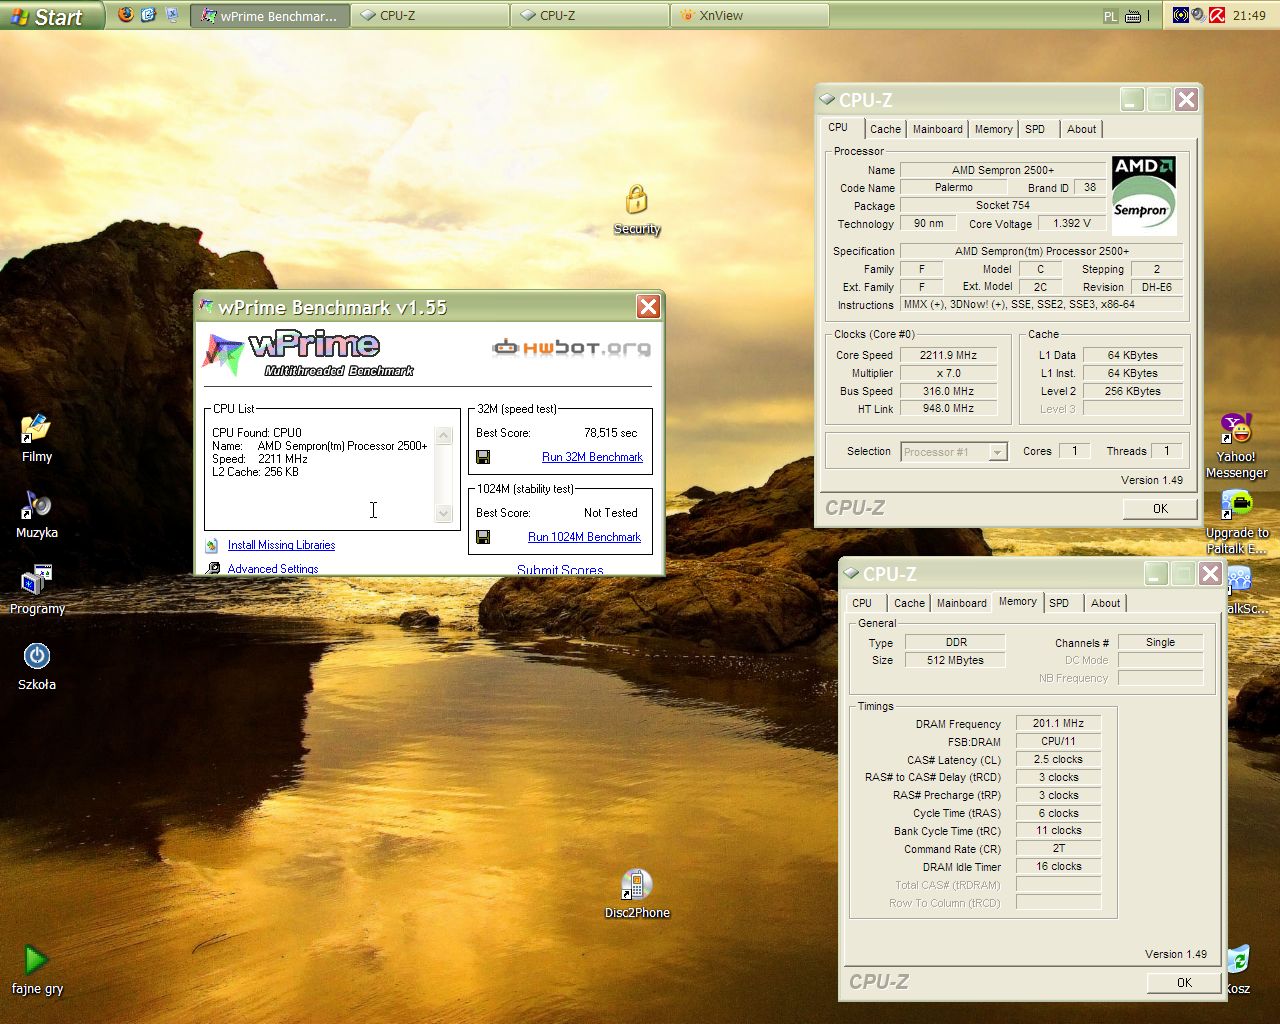Select the Upgrade to Paltalk desktop icon
Viewport: 1280px width, 1024px height.
(1237, 522)
